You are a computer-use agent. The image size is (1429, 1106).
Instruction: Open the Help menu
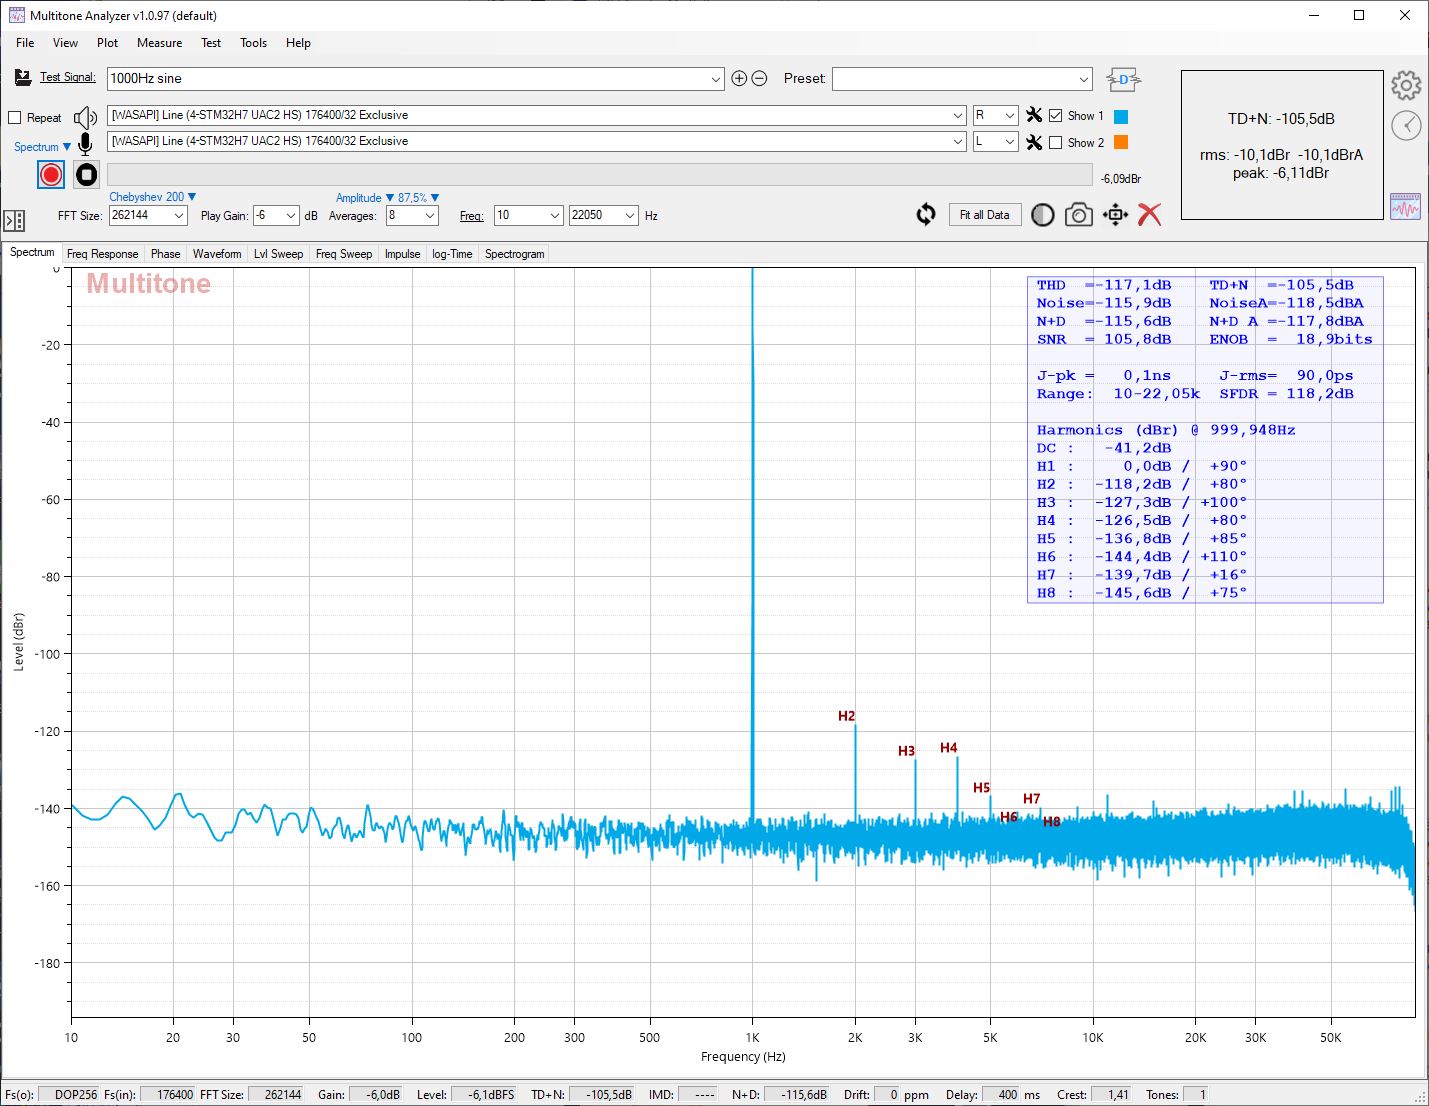click(298, 43)
